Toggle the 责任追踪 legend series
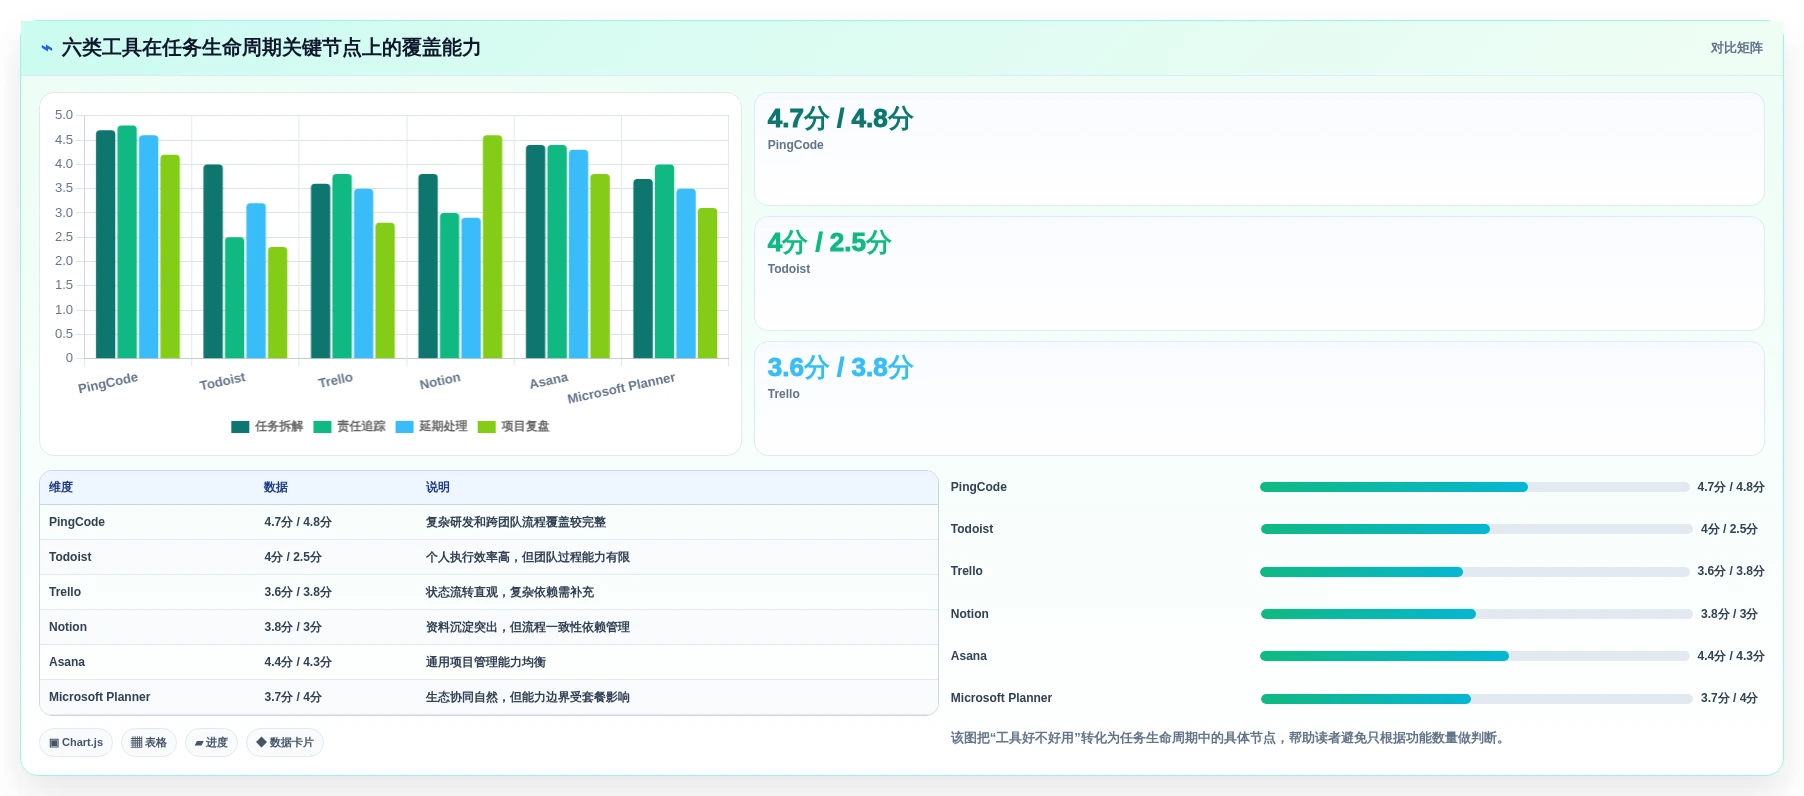Screen dimensions: 1804x796 coord(349,426)
